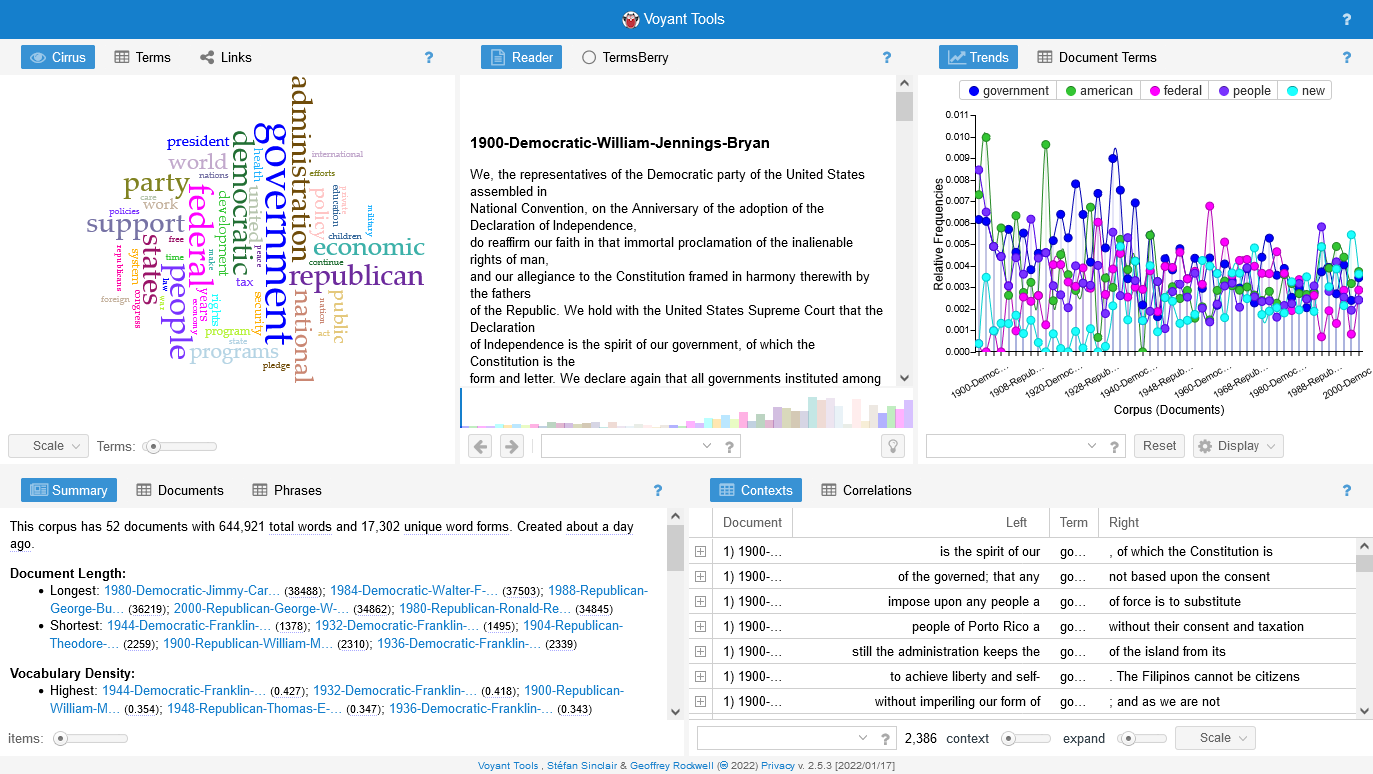Go to next Reader page arrow
Screen dimensions: 1373x774
(511, 446)
